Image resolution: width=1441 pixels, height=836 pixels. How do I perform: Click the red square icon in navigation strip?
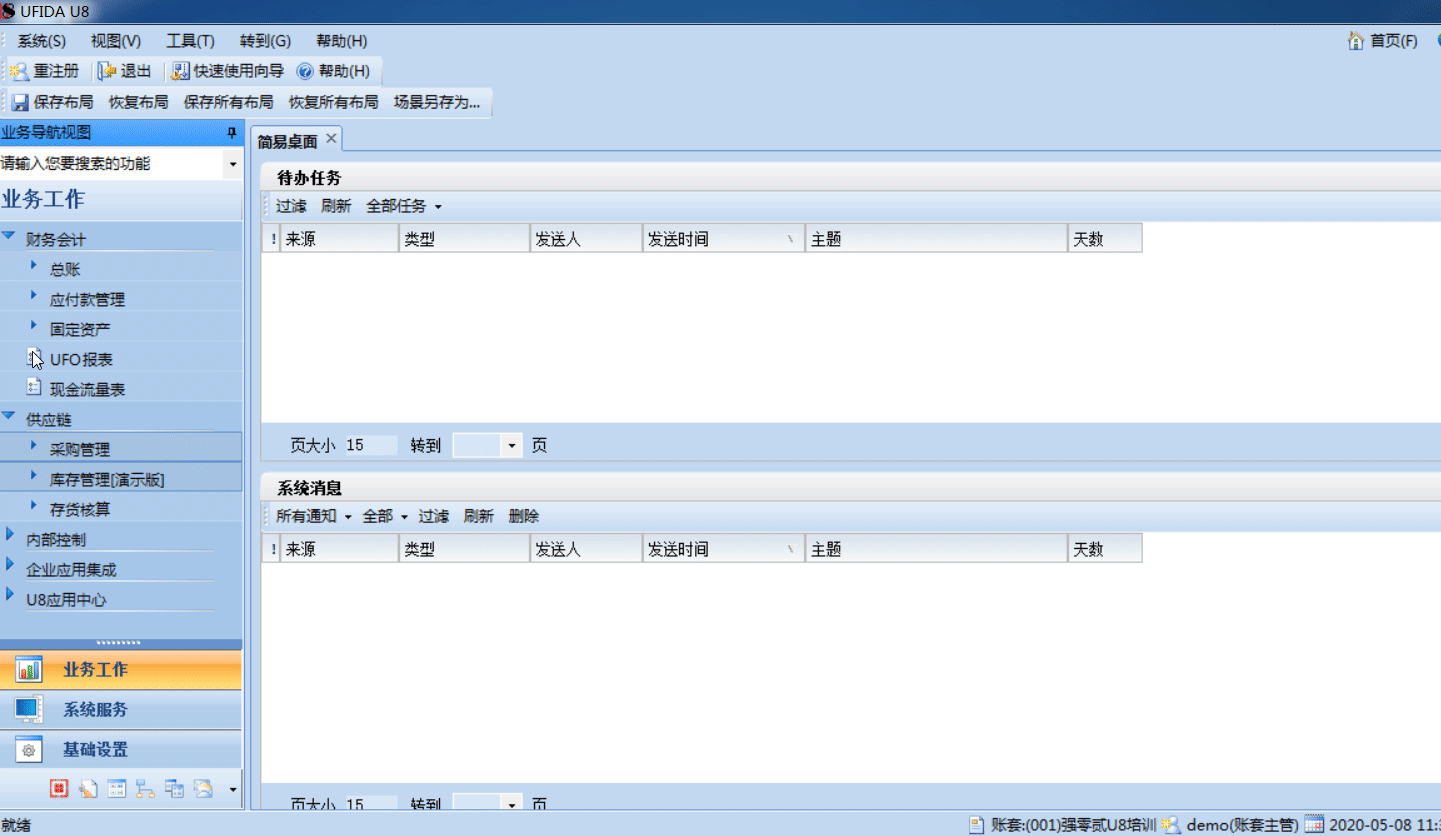[59, 789]
